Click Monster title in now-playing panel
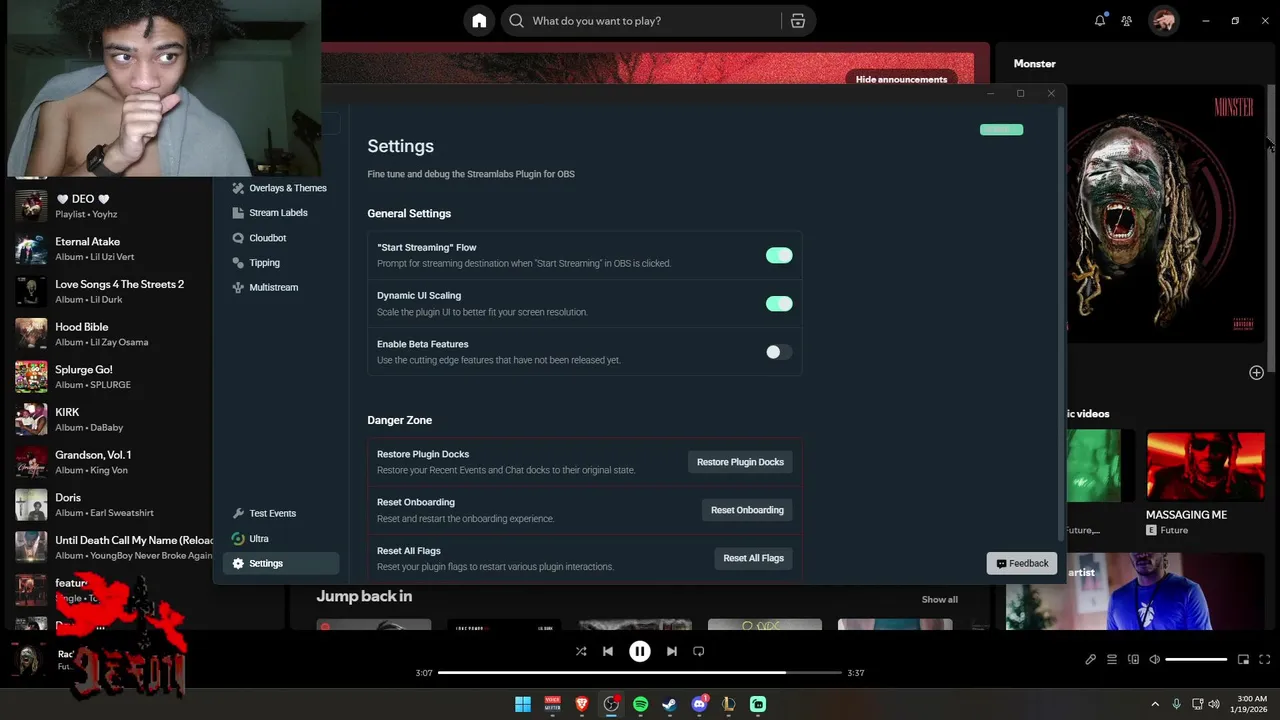 1034,63
